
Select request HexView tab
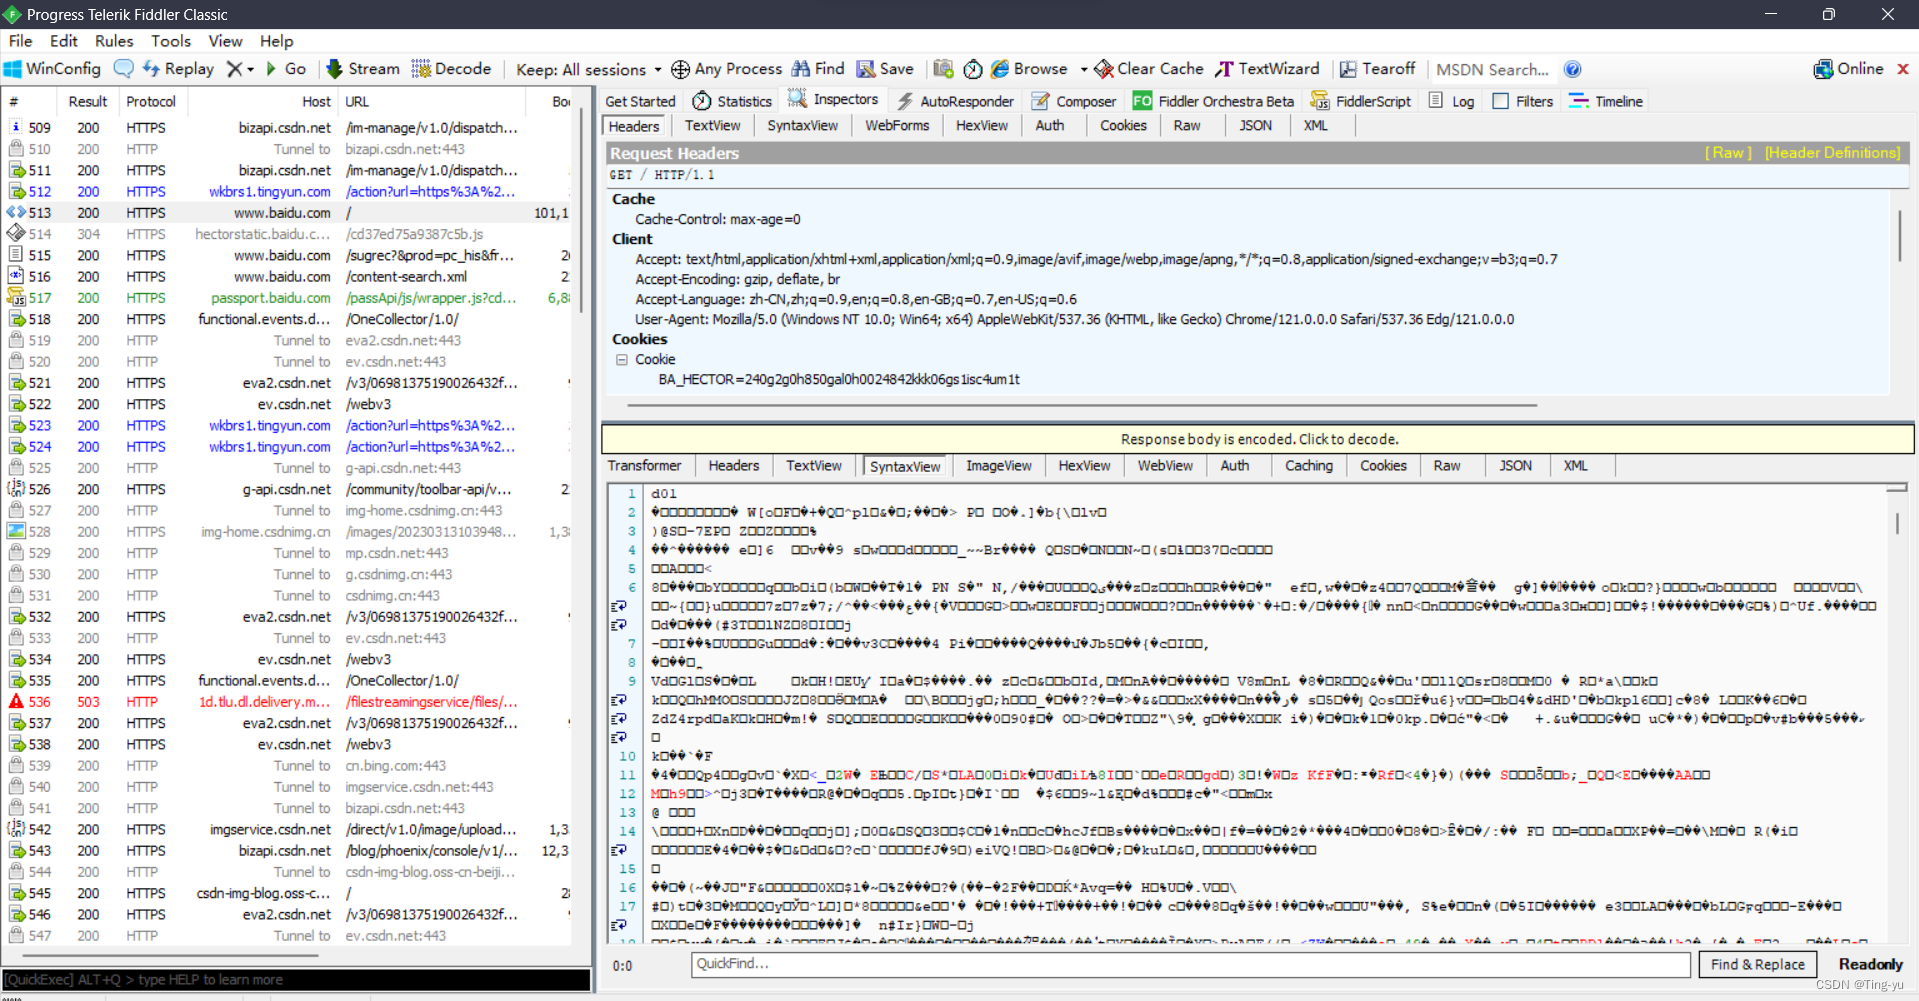pos(982,126)
